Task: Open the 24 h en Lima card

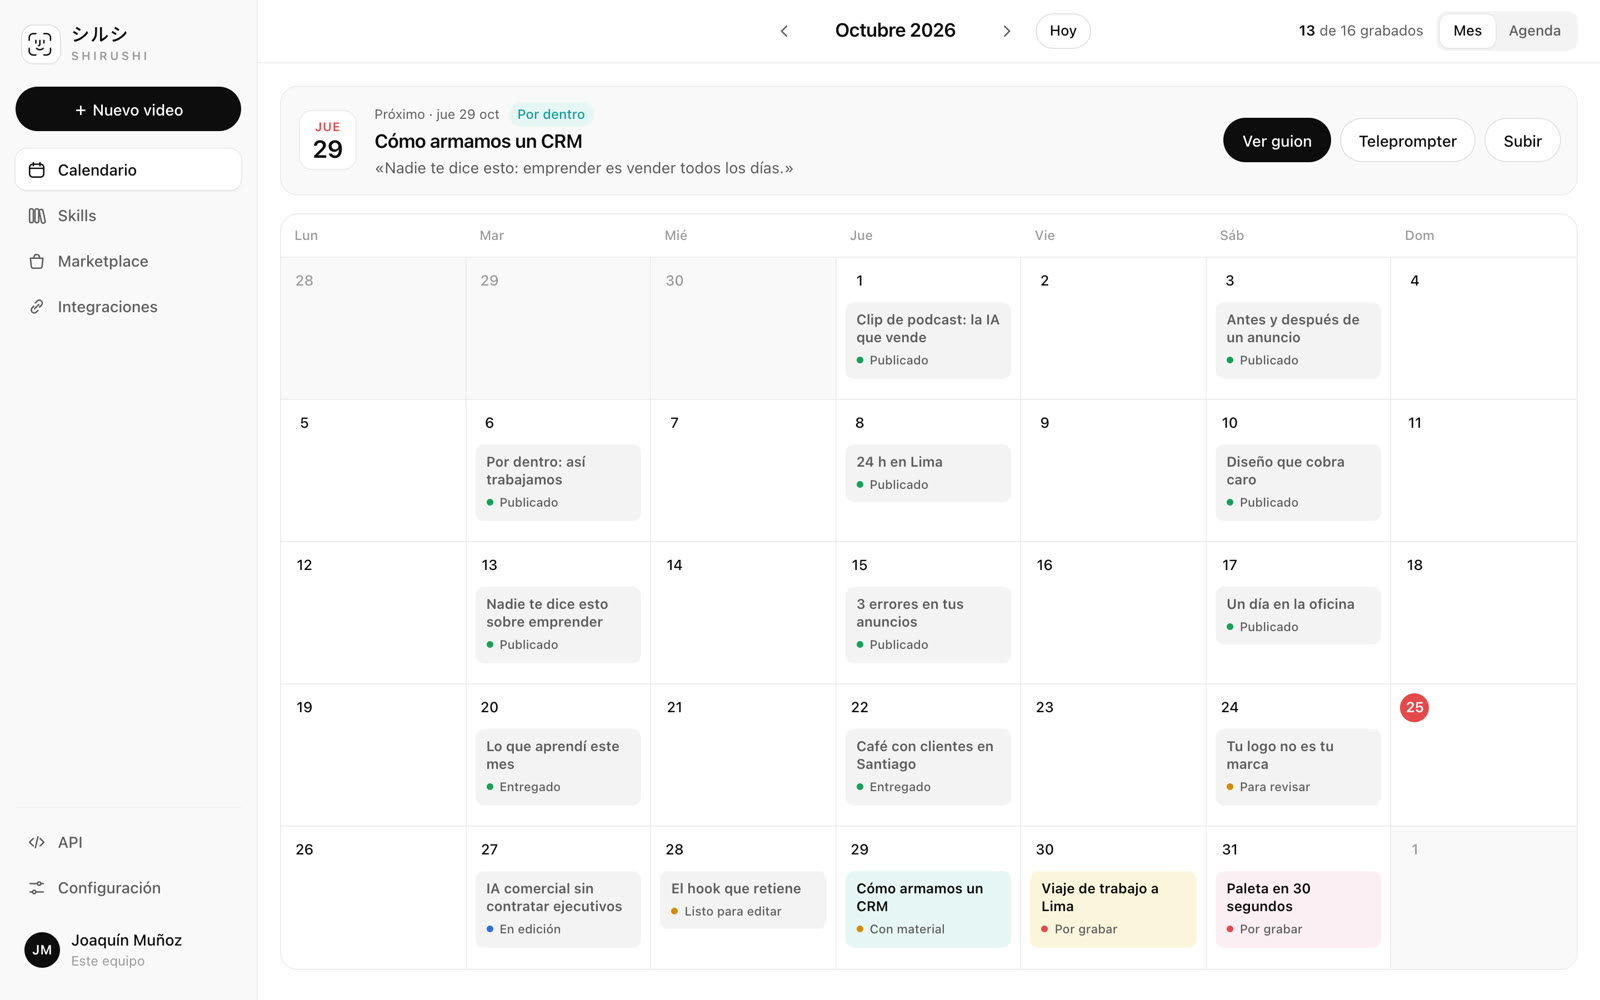Action: tap(928, 473)
